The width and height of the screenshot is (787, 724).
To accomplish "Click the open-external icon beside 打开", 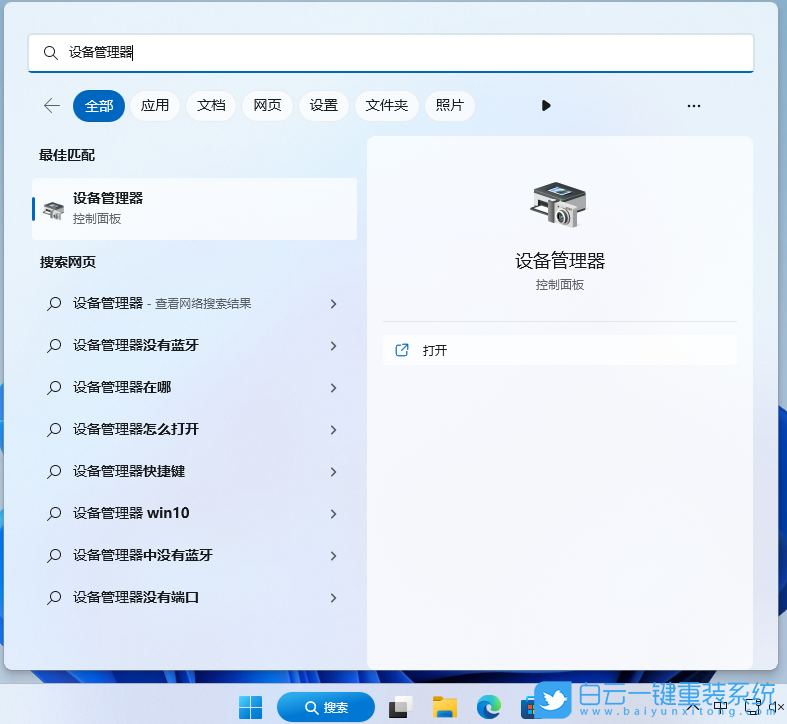I will click(402, 350).
